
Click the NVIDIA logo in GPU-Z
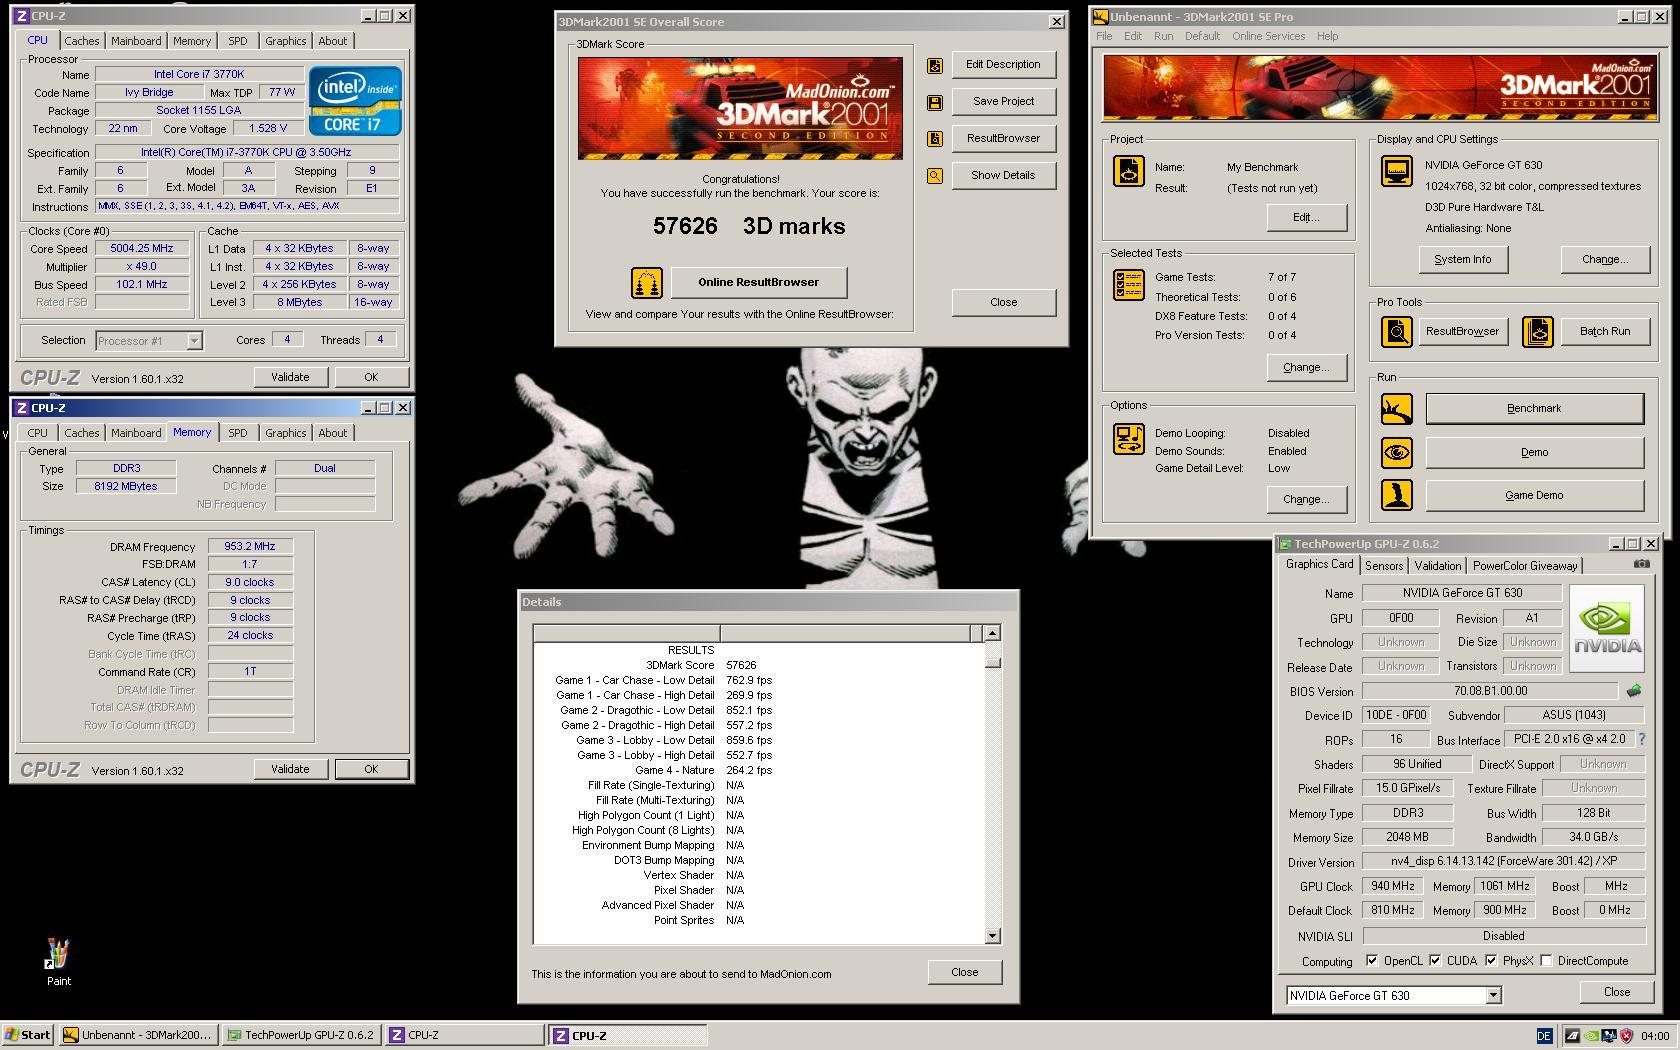(x=1606, y=629)
